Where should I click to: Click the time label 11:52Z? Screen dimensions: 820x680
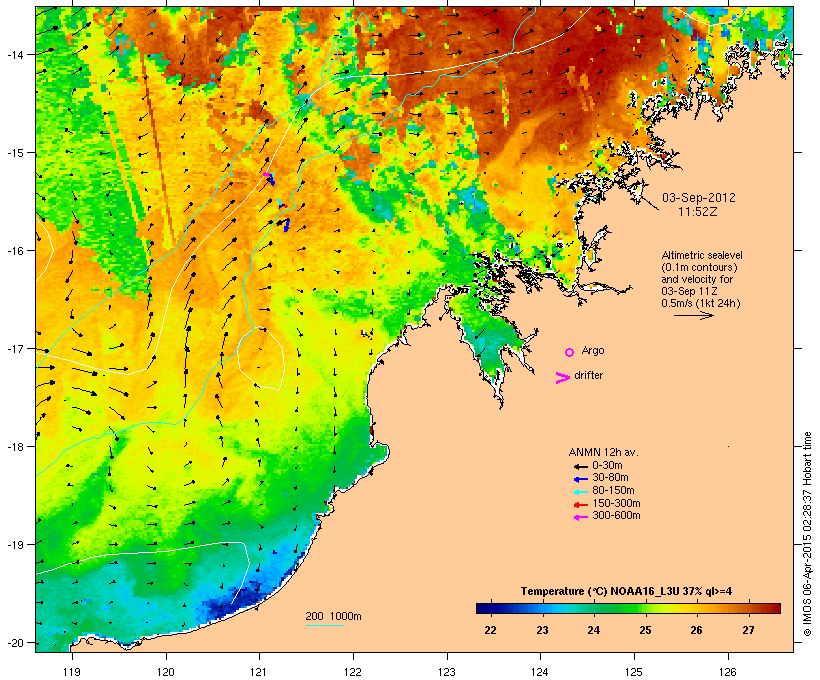pyautogui.click(x=698, y=212)
